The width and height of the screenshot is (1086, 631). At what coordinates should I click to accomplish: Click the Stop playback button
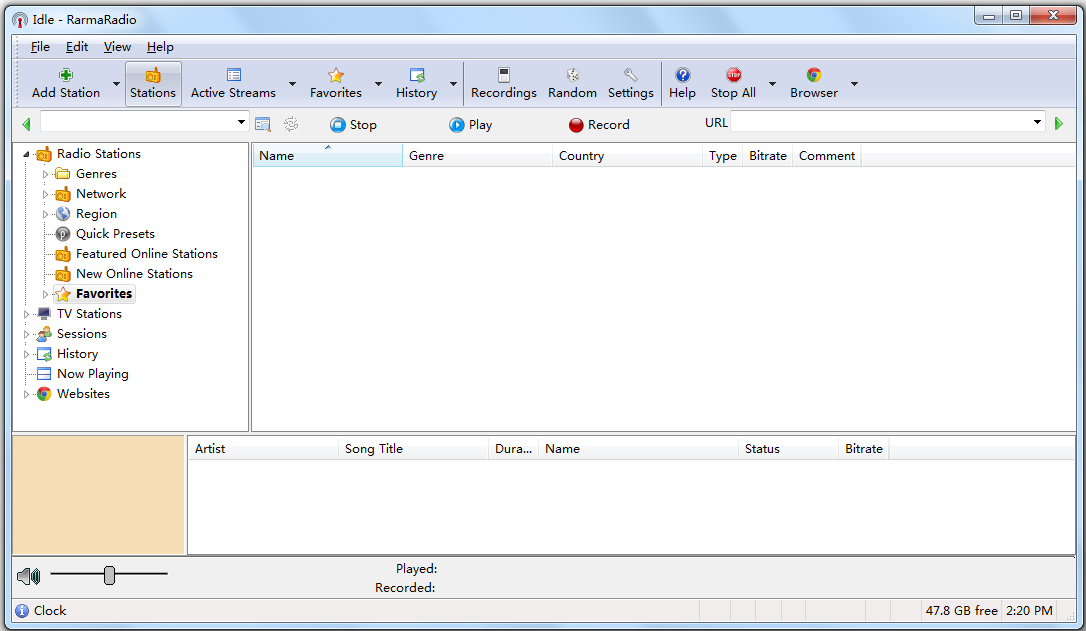click(x=353, y=125)
